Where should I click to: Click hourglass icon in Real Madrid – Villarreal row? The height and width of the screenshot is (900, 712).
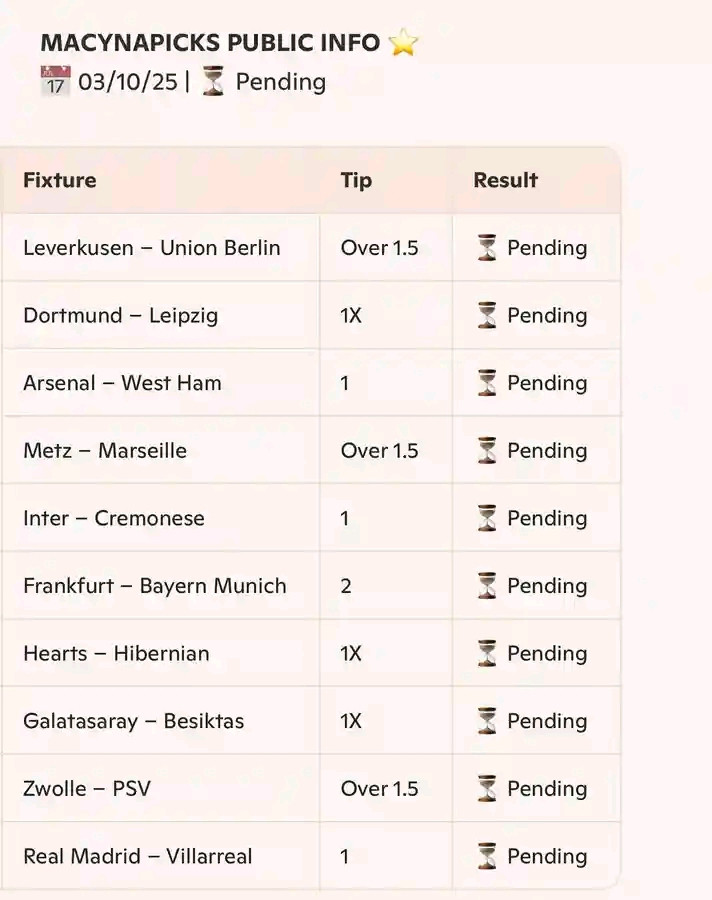[x=487, y=856]
